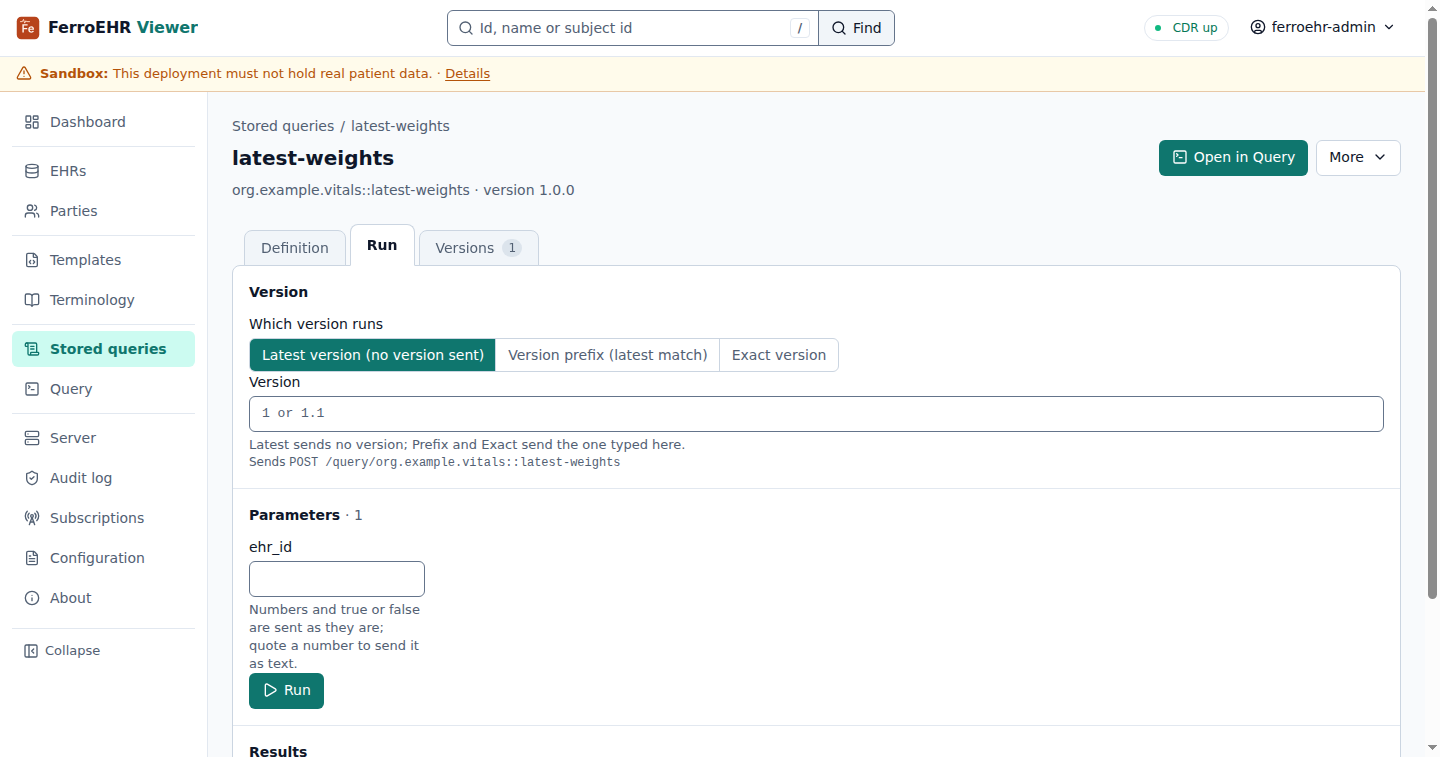Click the latest-weights breadcrumb text
This screenshot has width=1440, height=757.
point(400,126)
